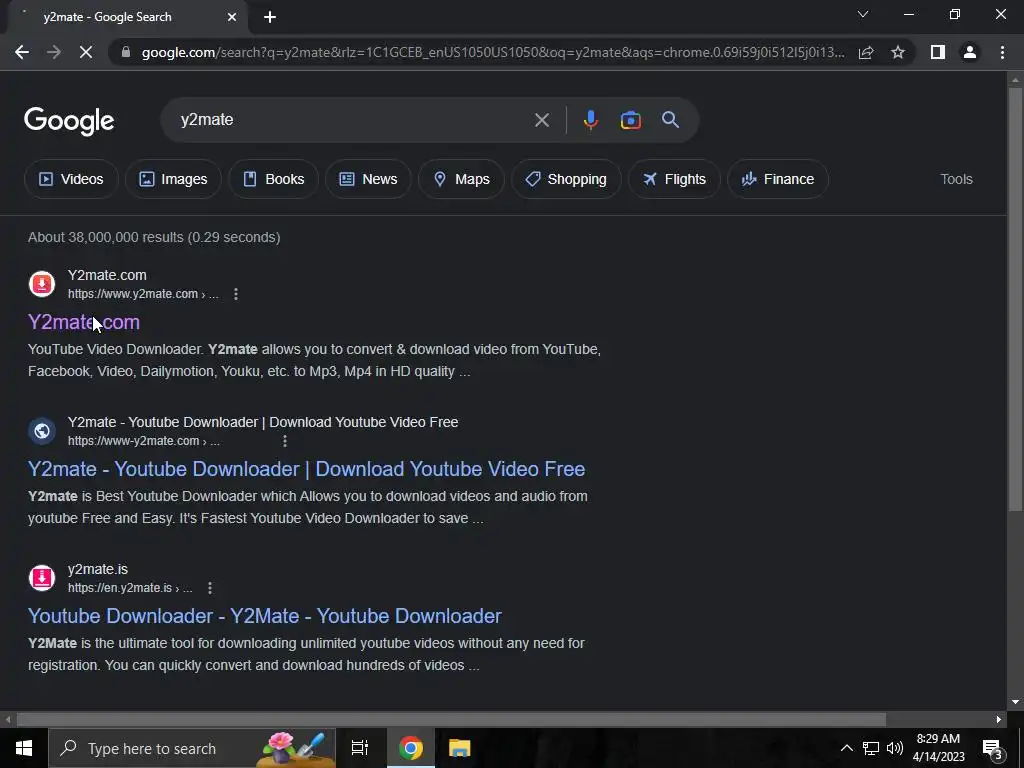Start voice search with microphone icon

click(x=590, y=120)
